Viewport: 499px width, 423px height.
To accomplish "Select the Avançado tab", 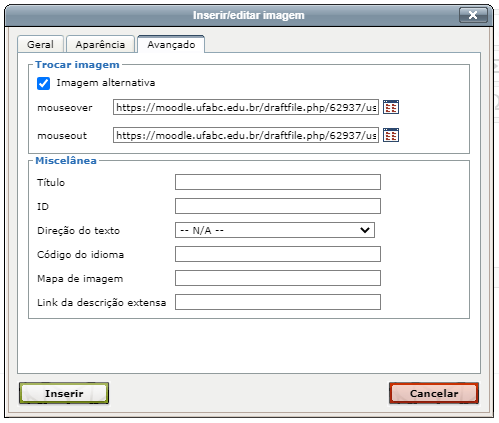I will tap(171, 44).
